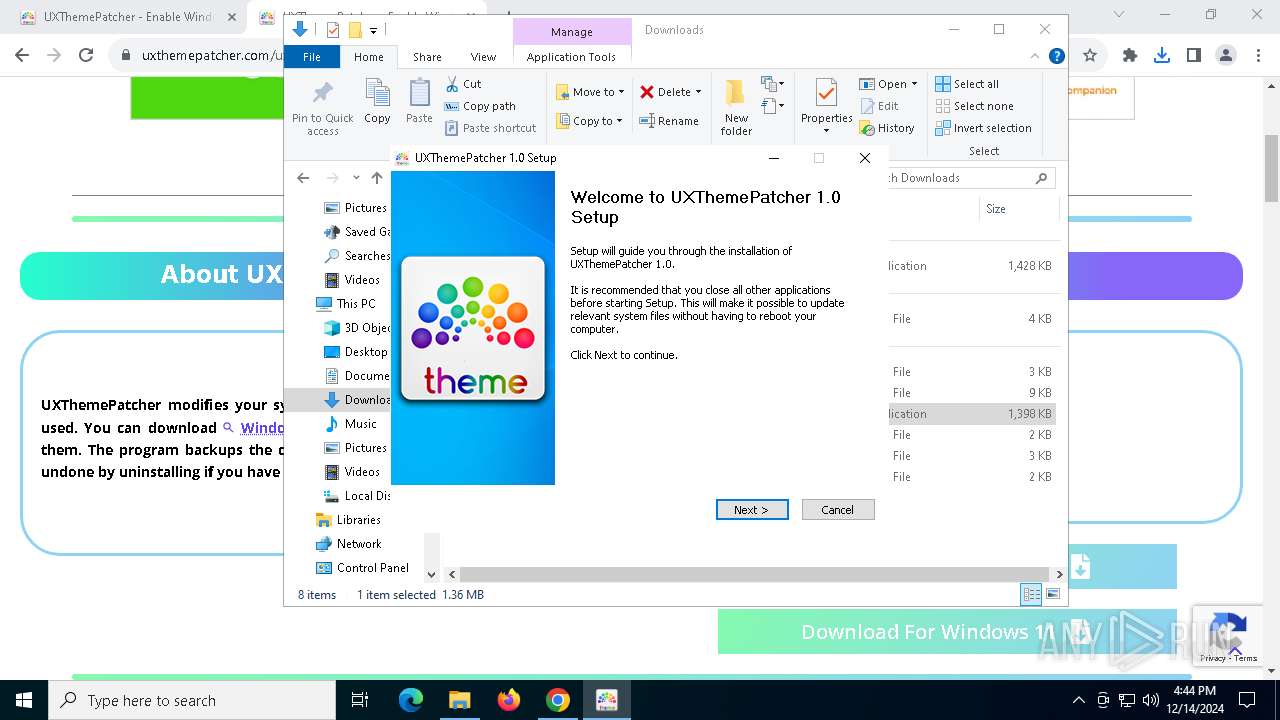Open Chrome extensions puzzle icon
The image size is (1280, 720).
point(1130,56)
